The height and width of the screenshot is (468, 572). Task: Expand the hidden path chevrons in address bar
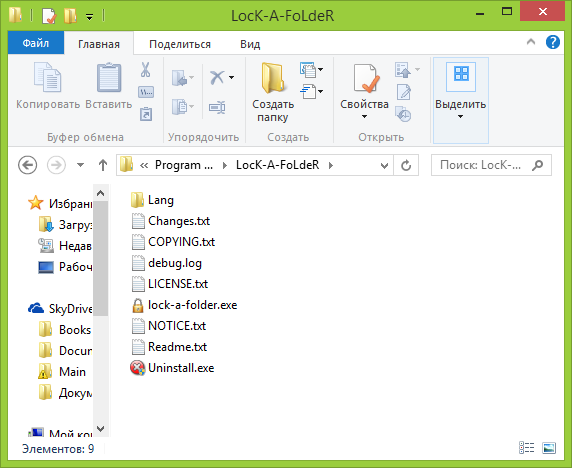click(x=144, y=166)
